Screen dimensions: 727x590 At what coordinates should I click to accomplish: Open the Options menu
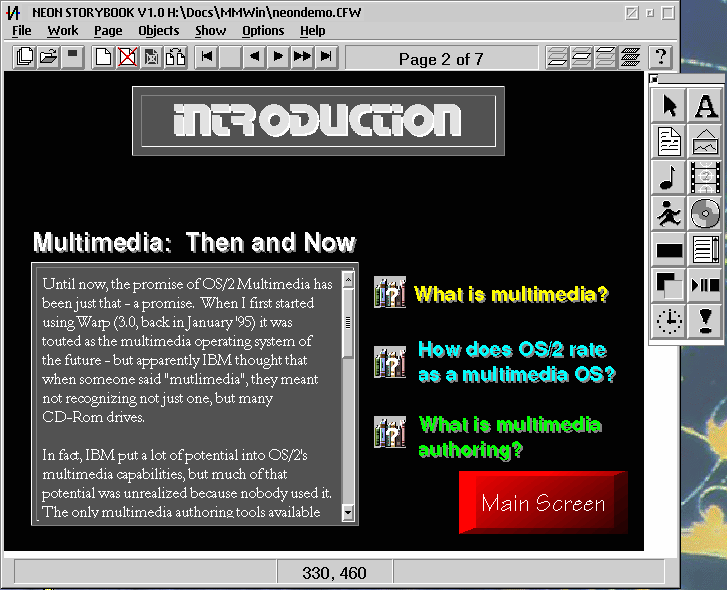(263, 31)
